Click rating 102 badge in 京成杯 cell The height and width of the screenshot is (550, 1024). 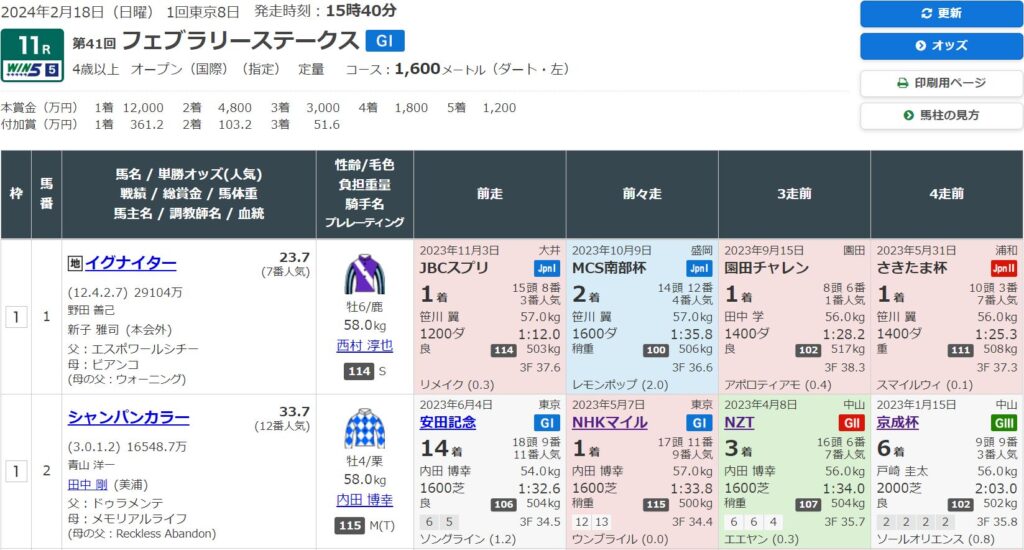click(961, 504)
